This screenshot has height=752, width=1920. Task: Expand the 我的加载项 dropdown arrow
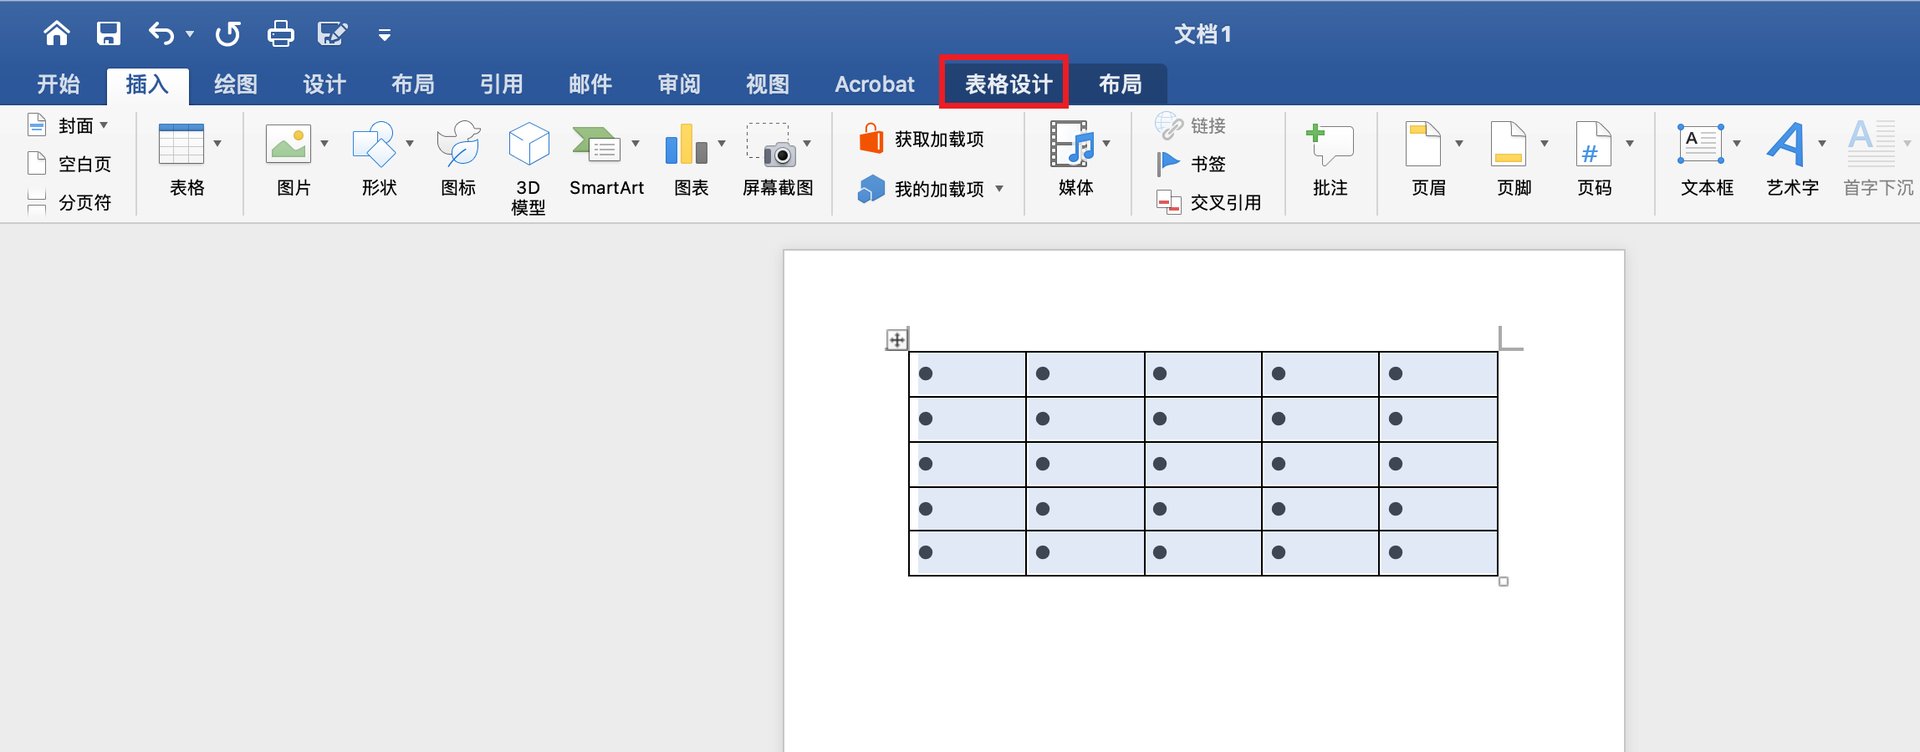click(x=999, y=188)
